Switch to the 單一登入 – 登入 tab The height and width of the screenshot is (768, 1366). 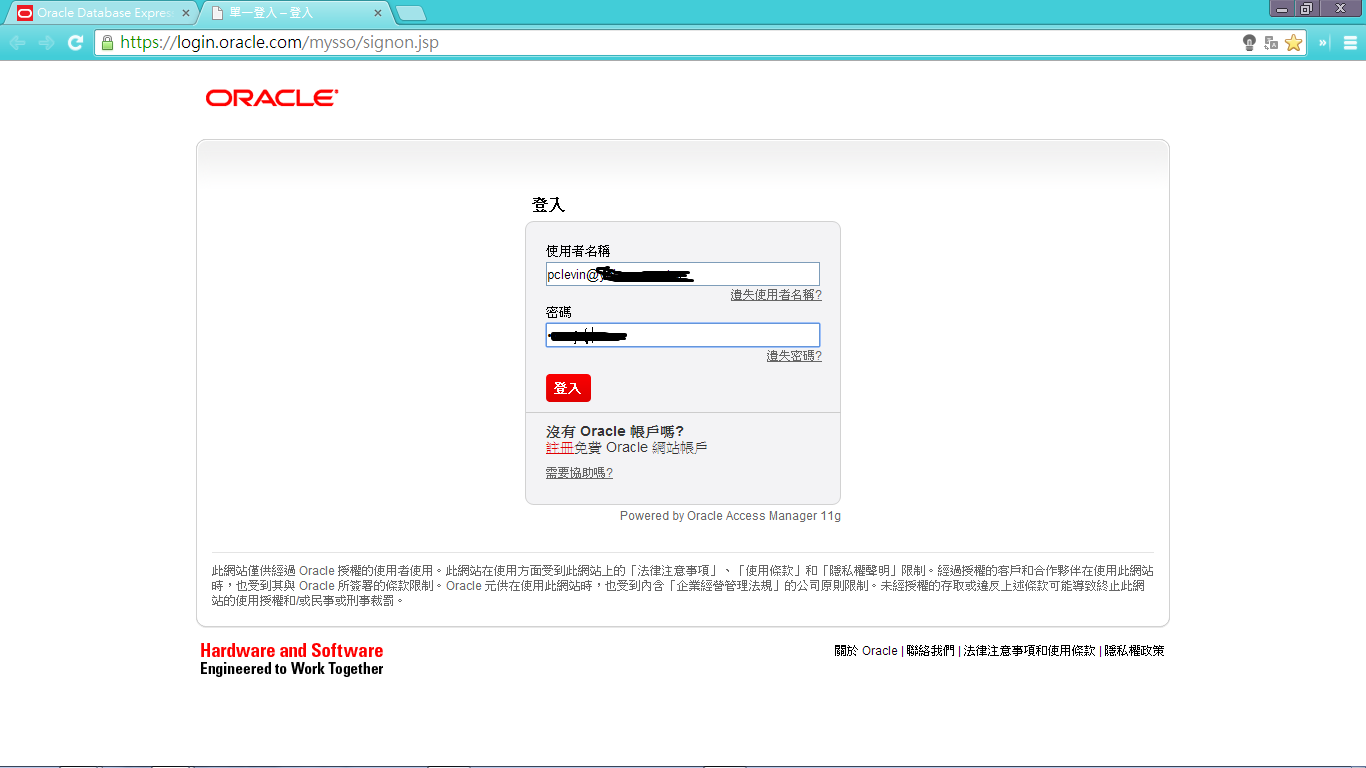(x=296, y=13)
